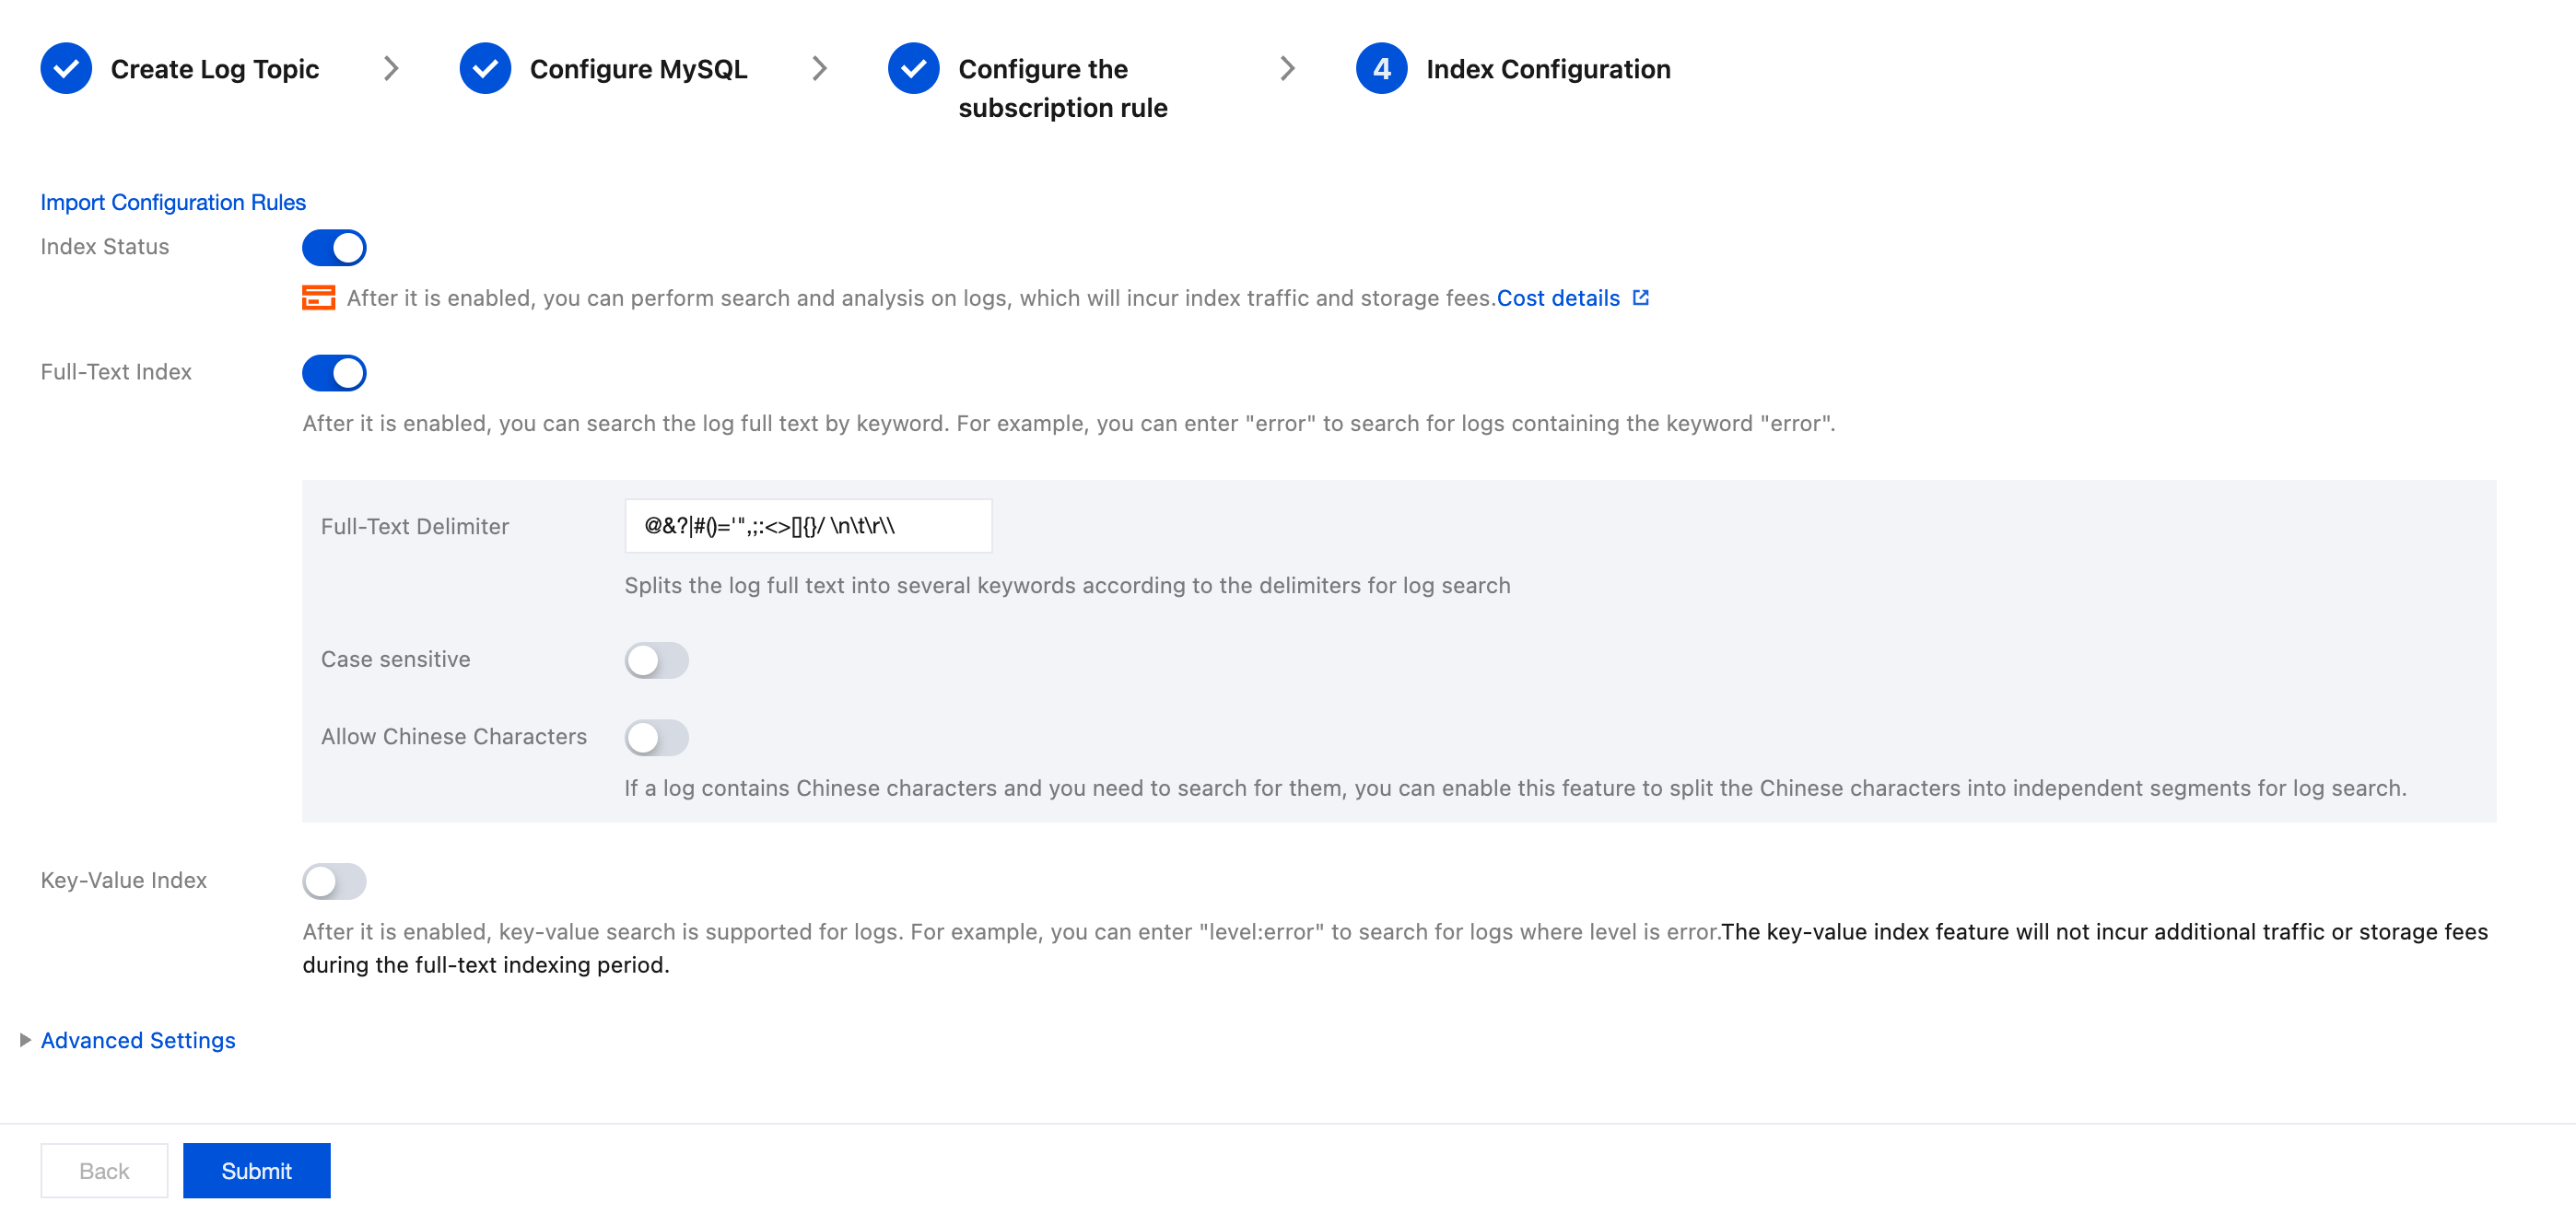This screenshot has width=2576, height=1214.
Task: Enable the Case sensitive toggle
Action: point(656,660)
